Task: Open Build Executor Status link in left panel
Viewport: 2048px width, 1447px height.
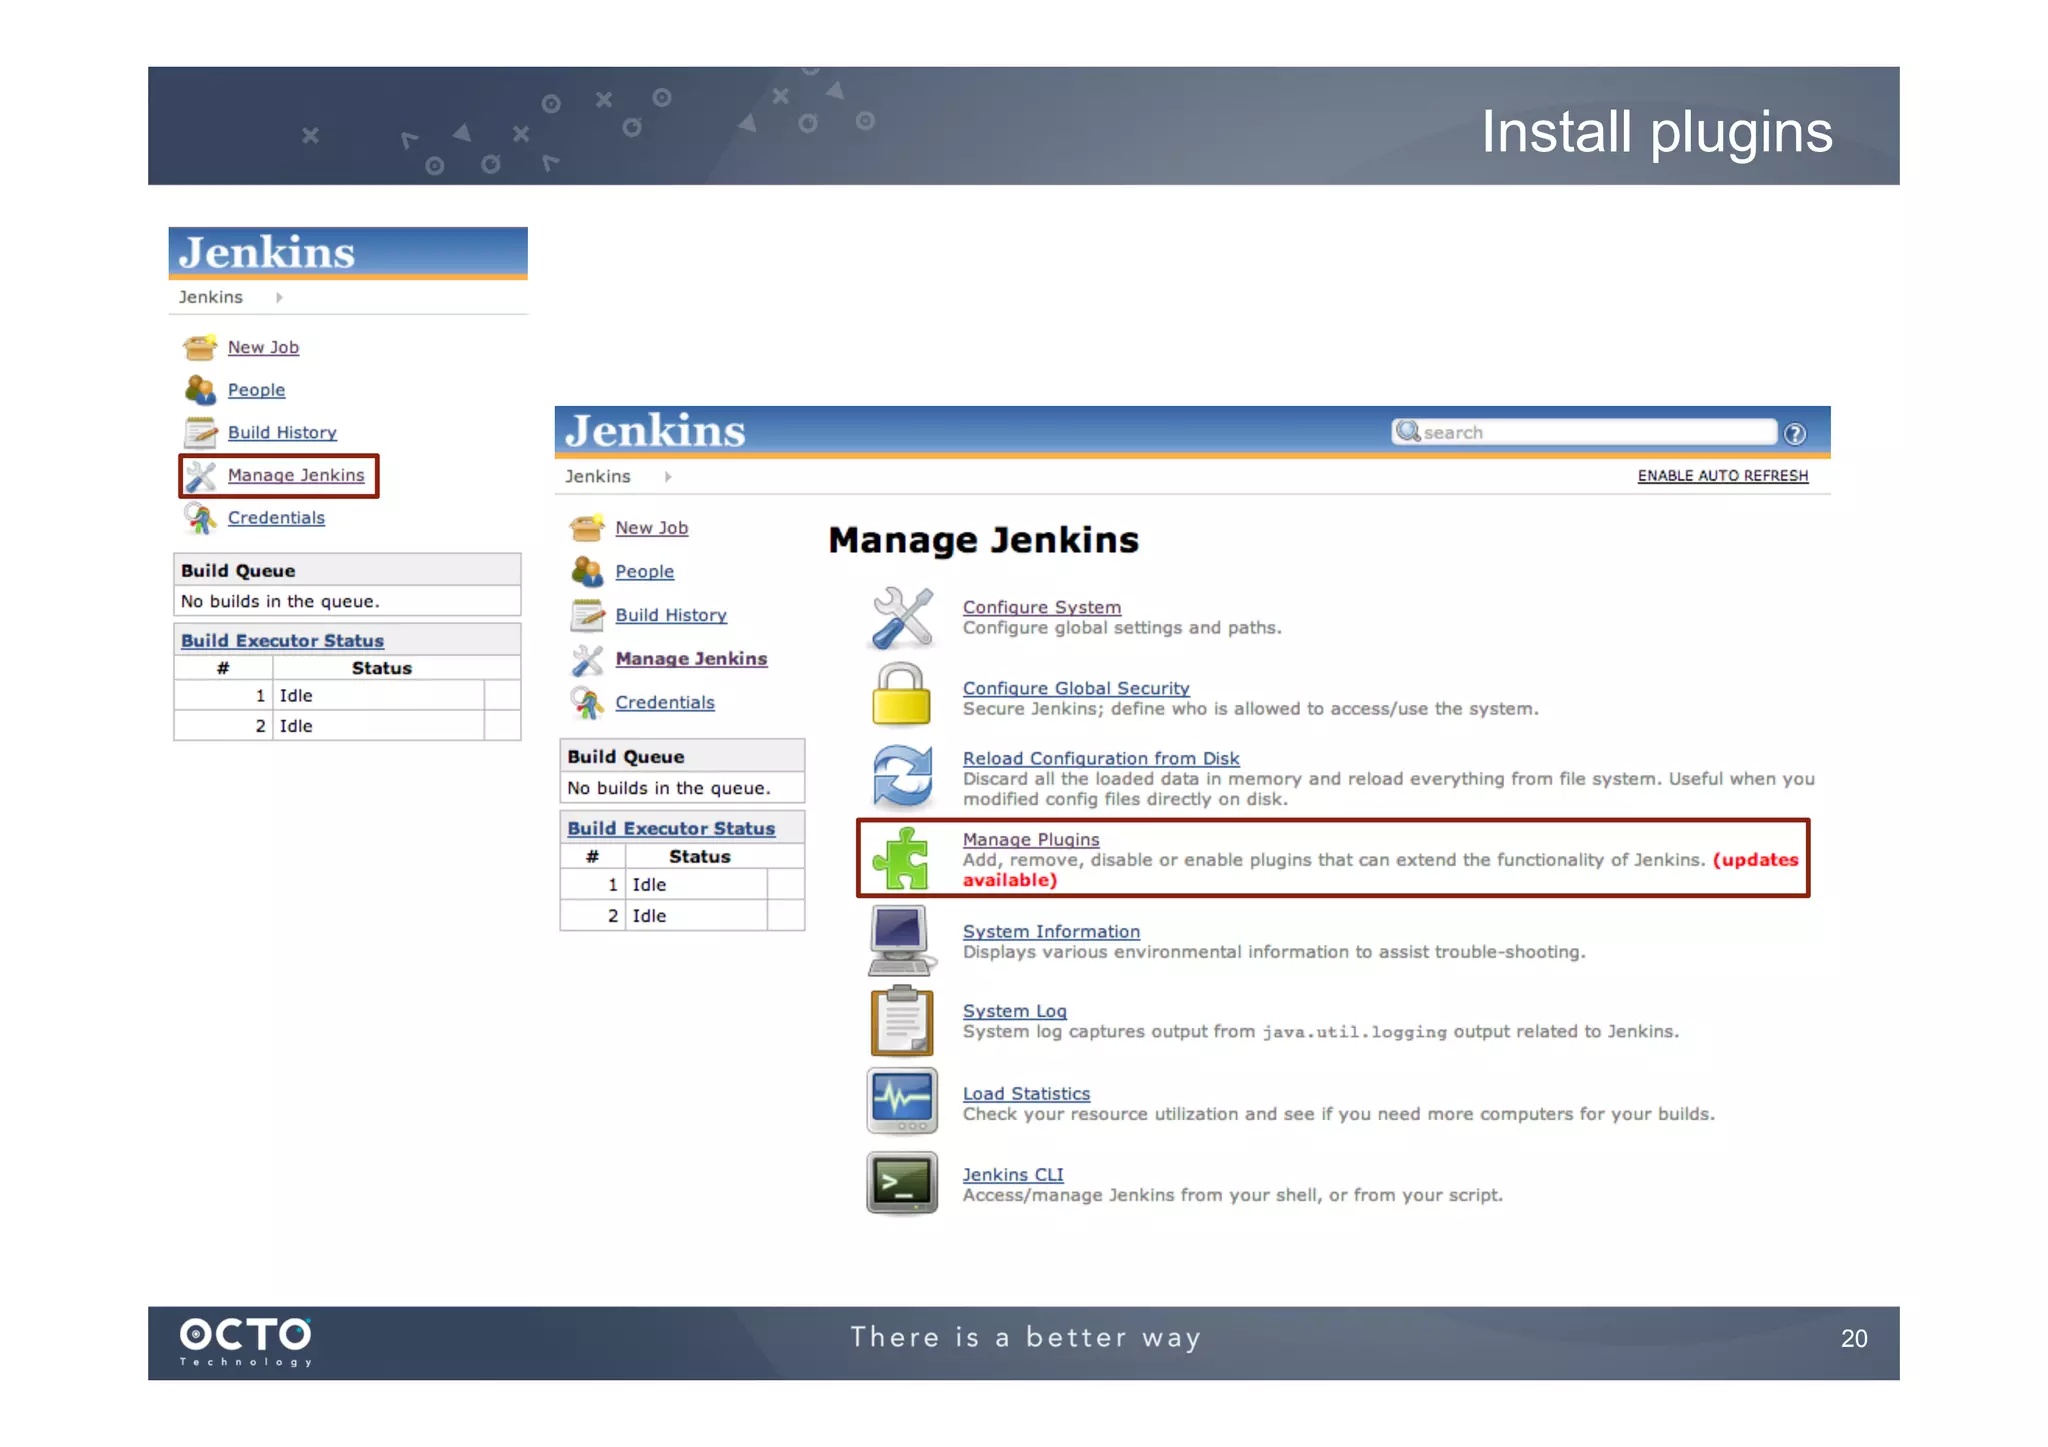Action: point(282,640)
